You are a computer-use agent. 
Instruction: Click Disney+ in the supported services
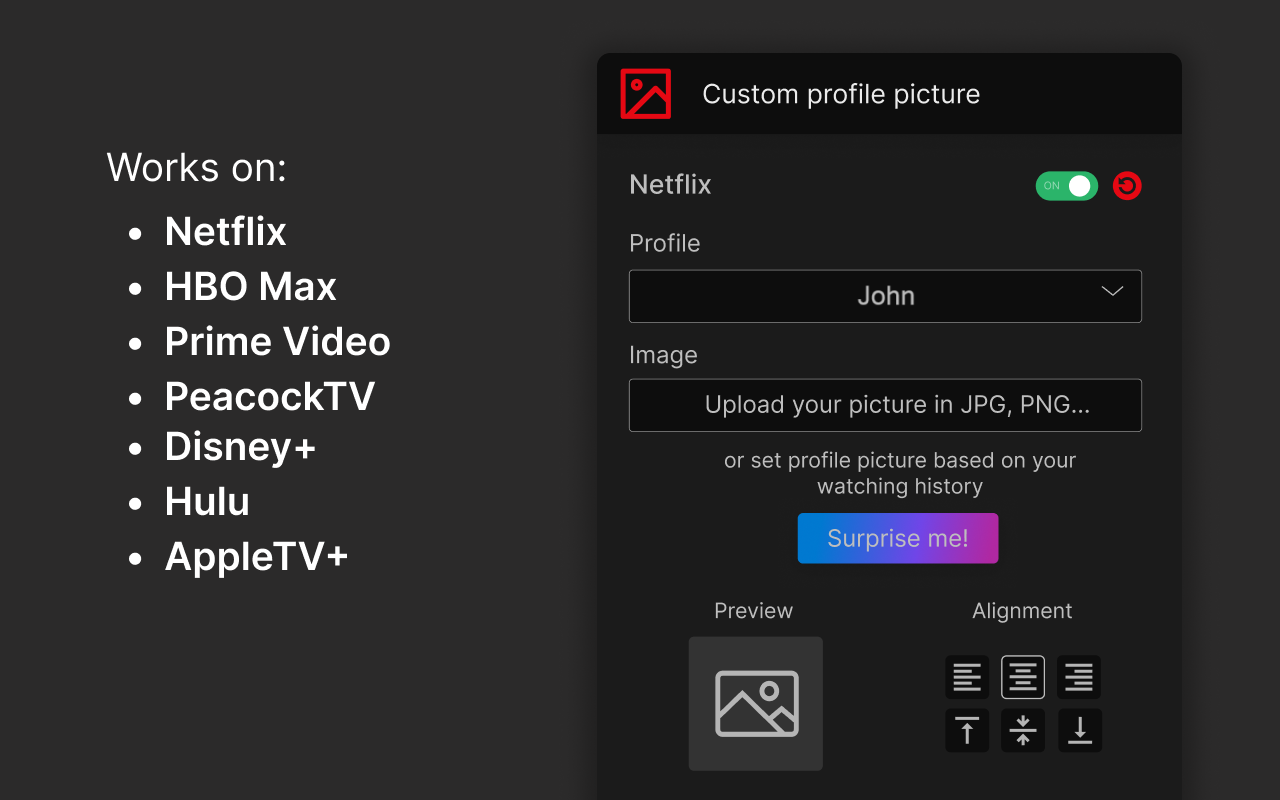pyautogui.click(x=240, y=447)
